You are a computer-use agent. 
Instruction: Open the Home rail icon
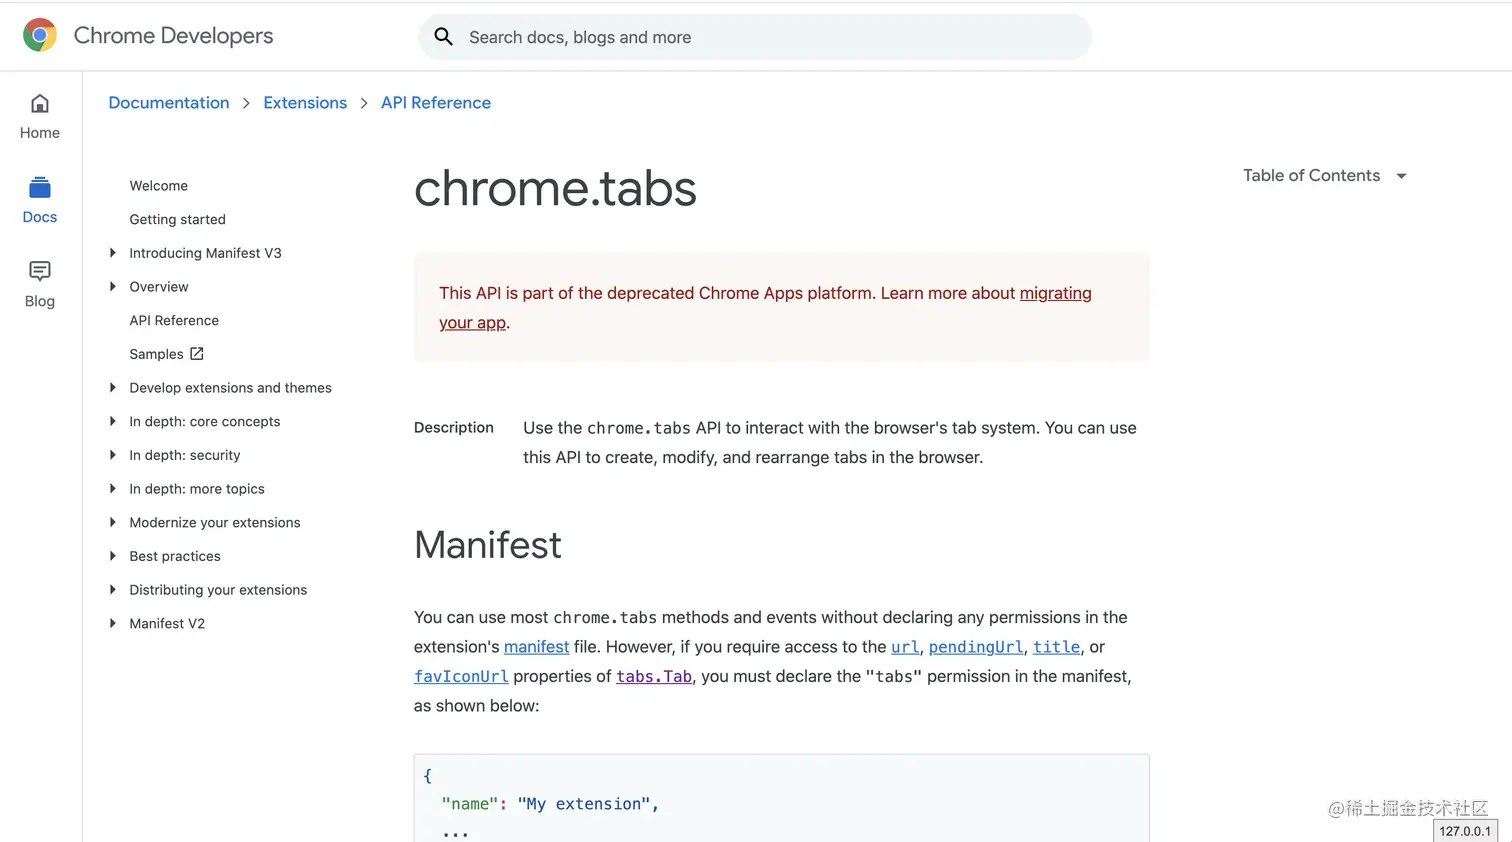click(x=40, y=104)
